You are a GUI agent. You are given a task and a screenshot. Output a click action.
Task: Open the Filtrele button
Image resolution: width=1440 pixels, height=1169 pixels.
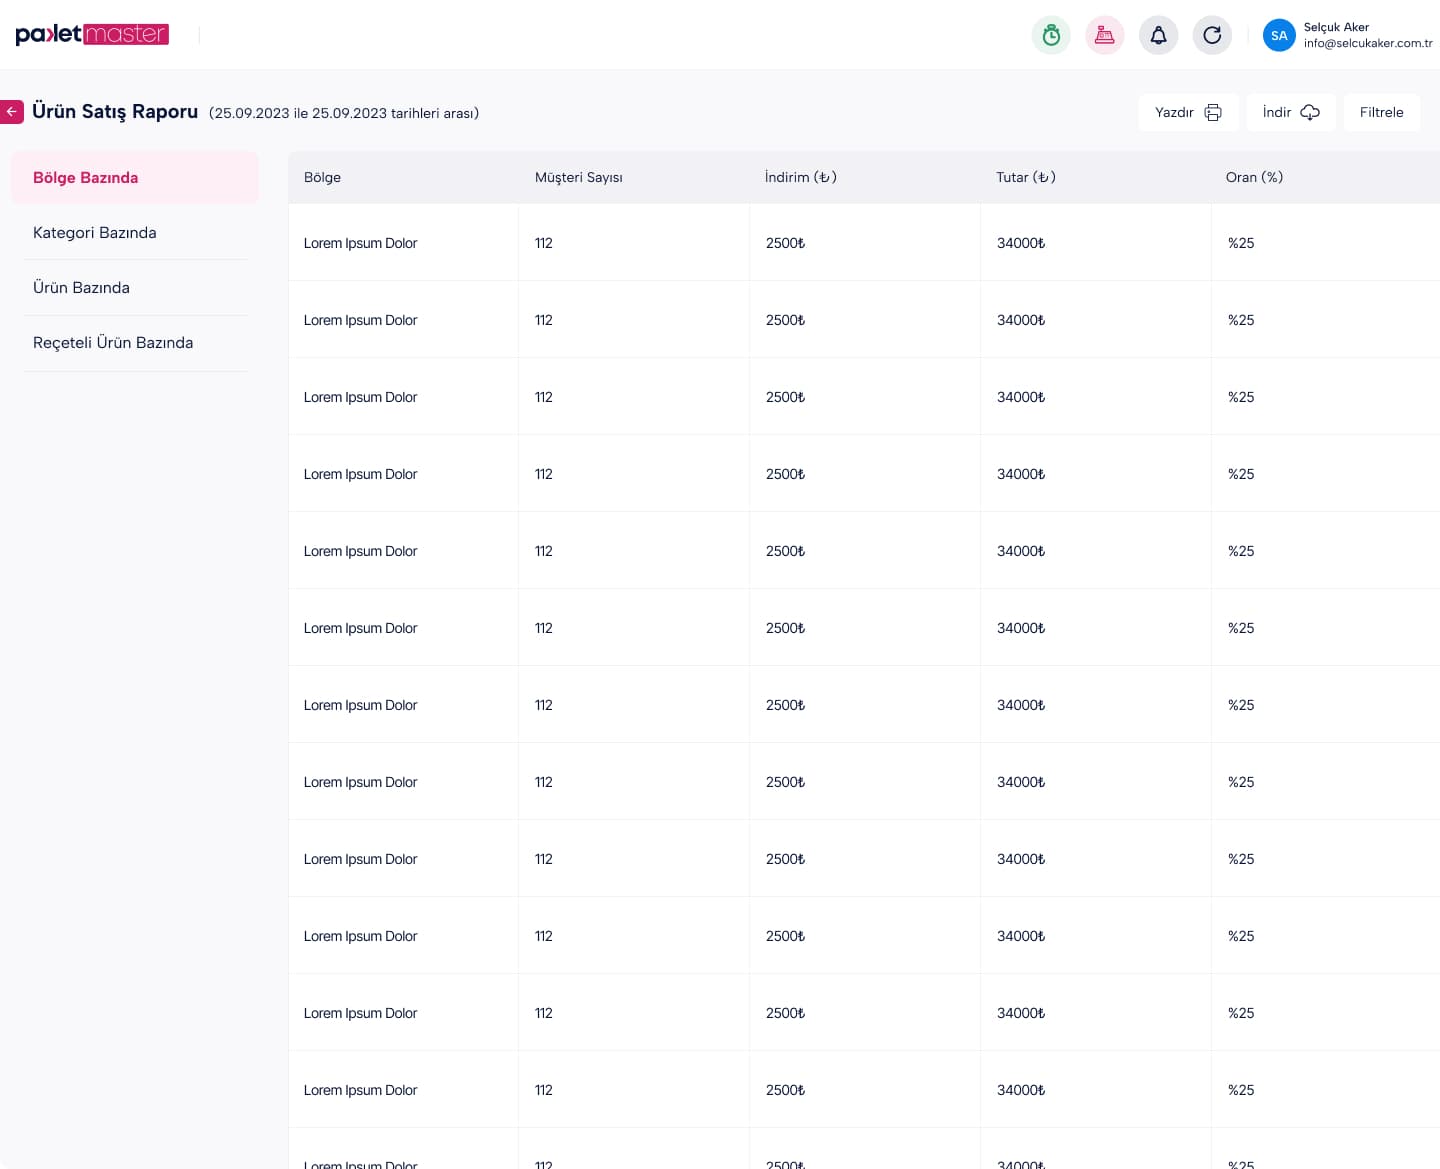click(1381, 112)
